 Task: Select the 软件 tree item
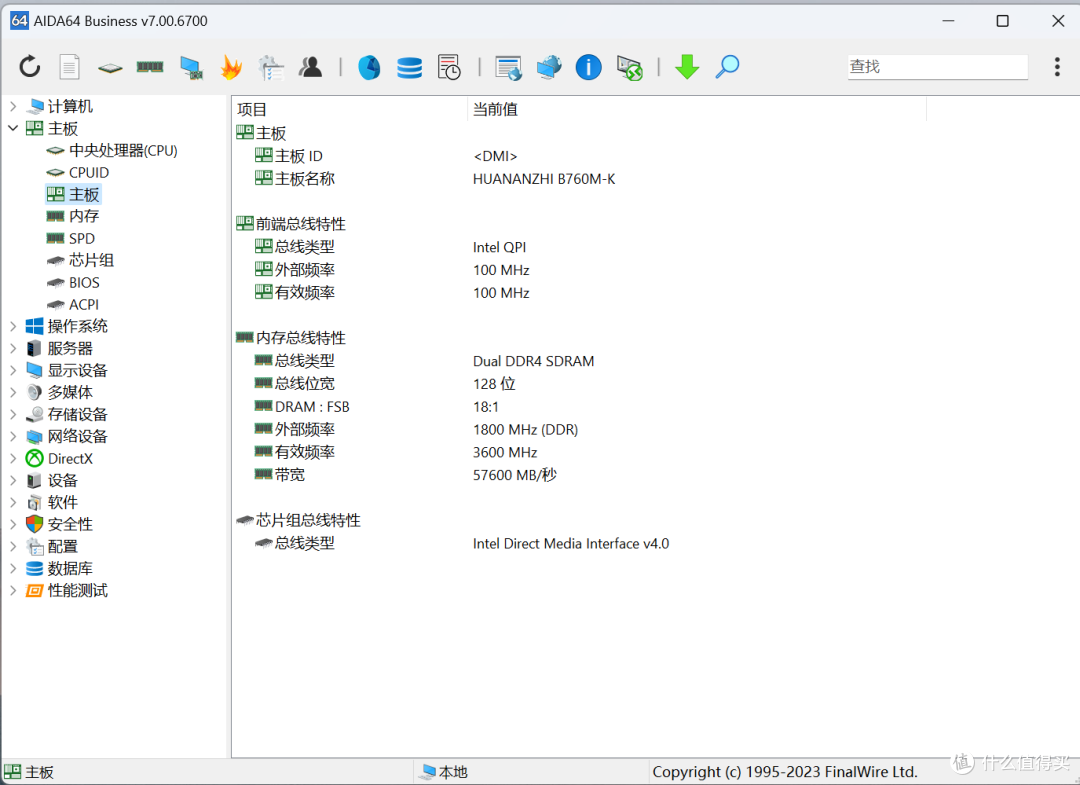coord(52,503)
